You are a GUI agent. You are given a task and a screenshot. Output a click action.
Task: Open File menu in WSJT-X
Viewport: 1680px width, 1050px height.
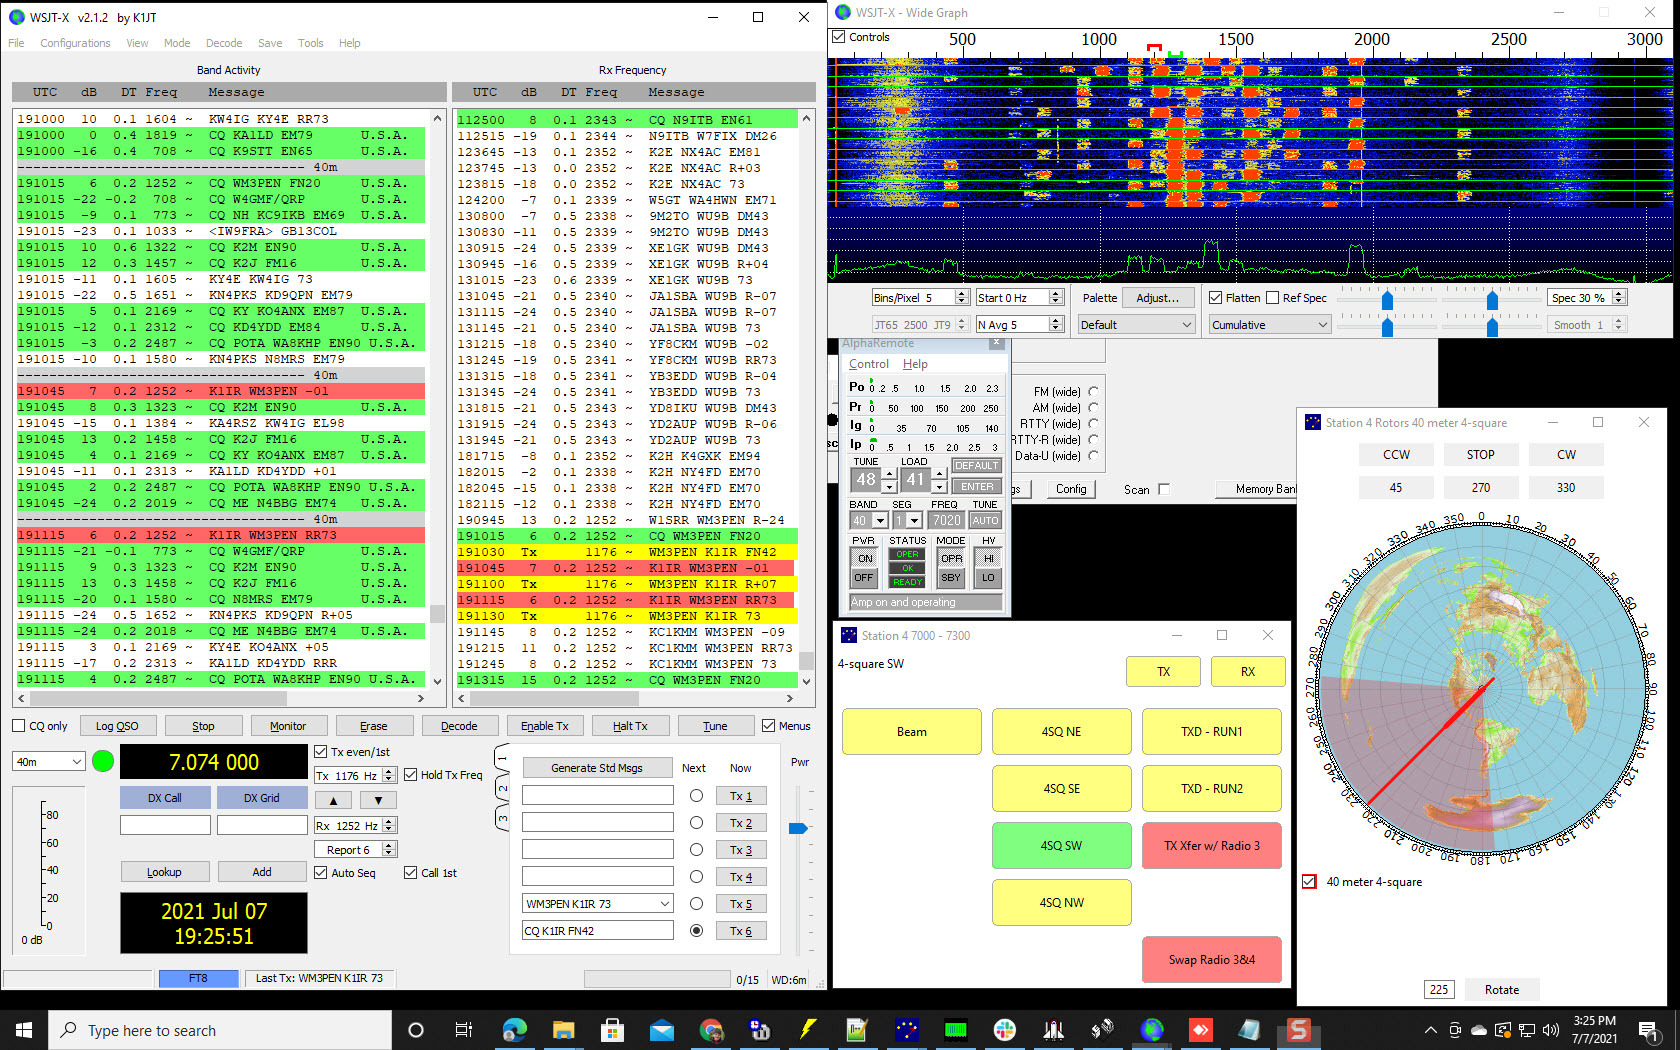pyautogui.click(x=16, y=43)
